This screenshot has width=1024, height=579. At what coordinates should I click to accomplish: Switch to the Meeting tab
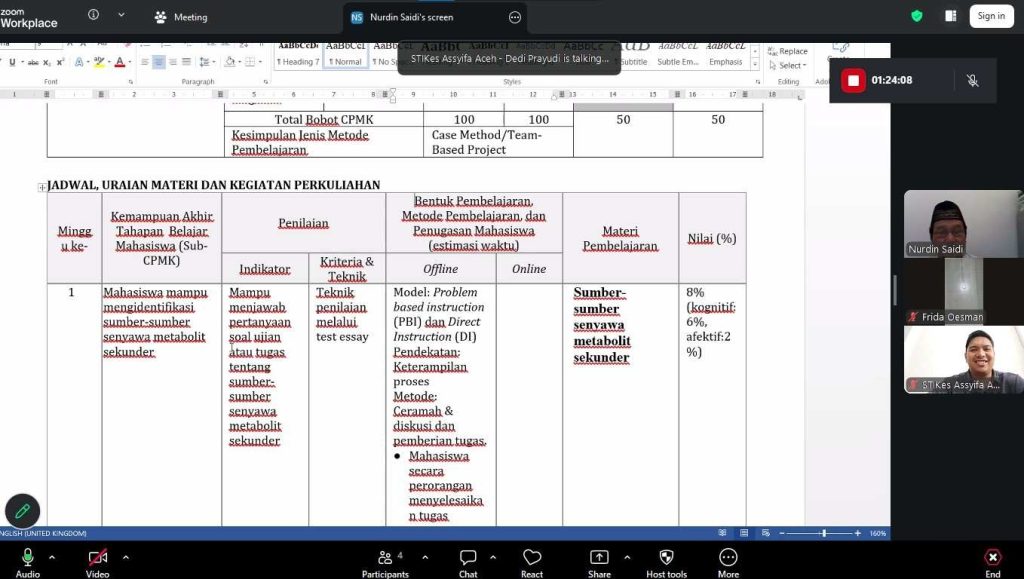[x=181, y=17]
